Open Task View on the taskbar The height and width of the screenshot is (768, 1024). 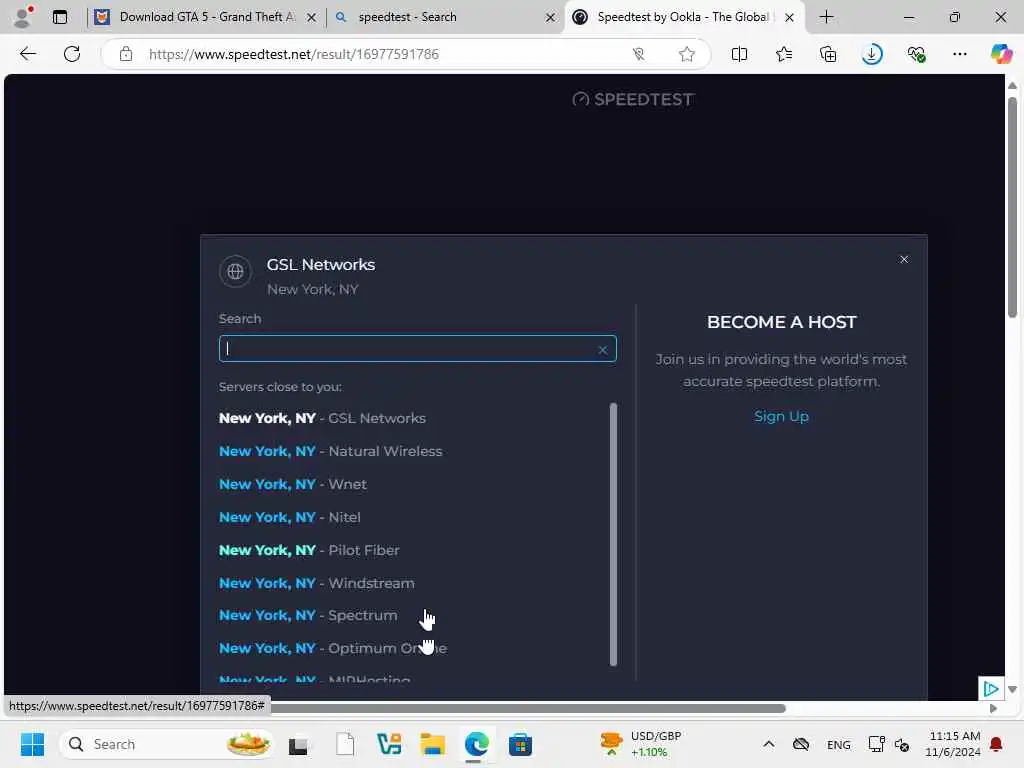298,744
